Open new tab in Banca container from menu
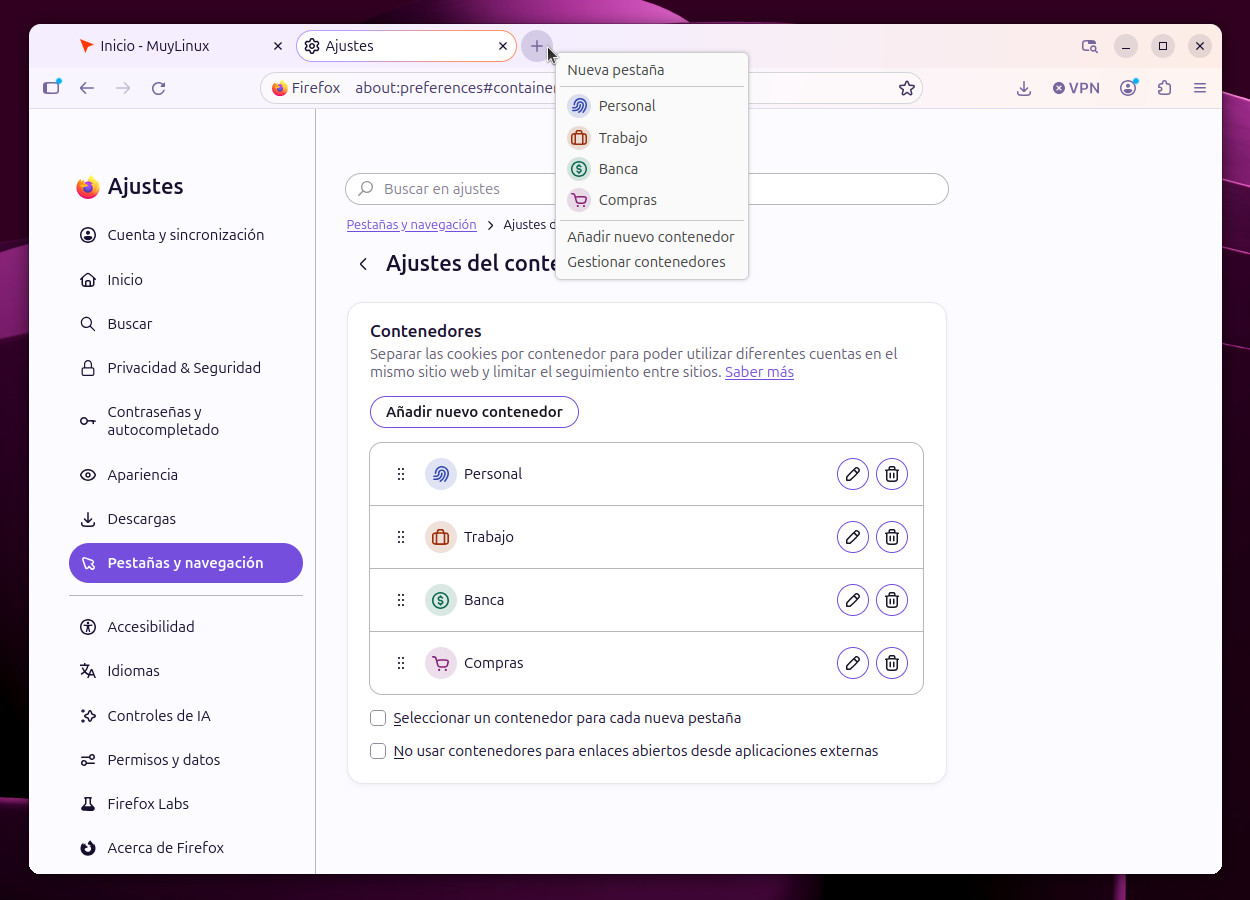This screenshot has height=900, width=1250. click(651, 169)
